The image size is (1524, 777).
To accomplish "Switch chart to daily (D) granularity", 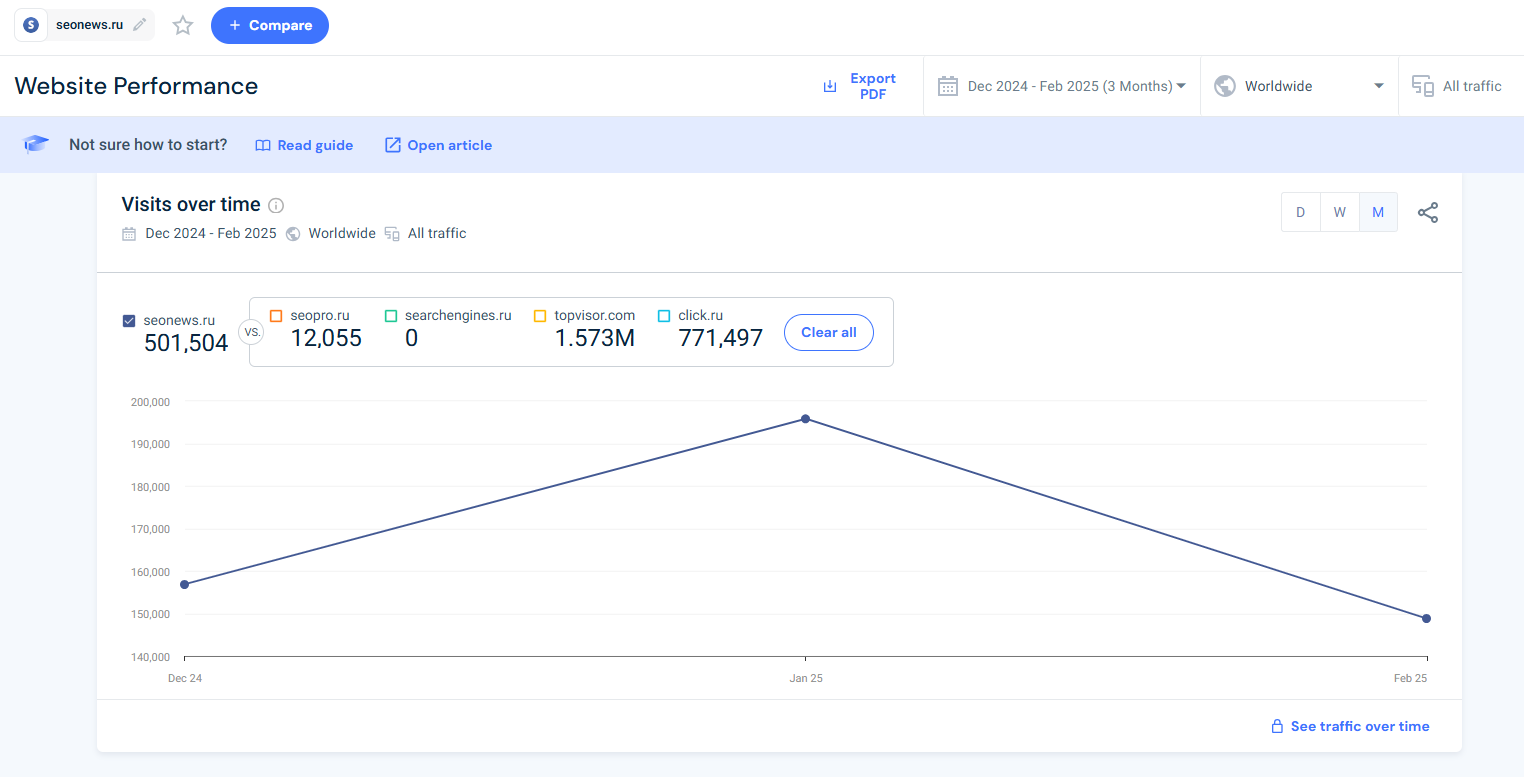I will [x=1301, y=212].
